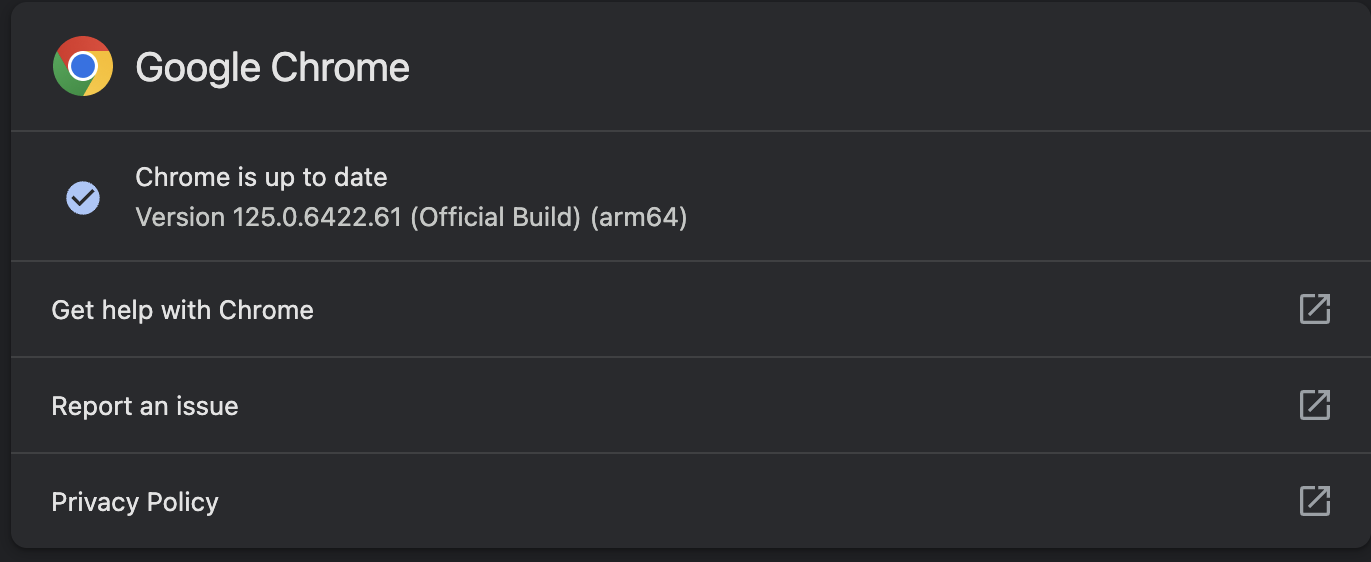Open the Privacy Policy link
Image resolution: width=1371 pixels, height=562 pixels.
tap(135, 502)
